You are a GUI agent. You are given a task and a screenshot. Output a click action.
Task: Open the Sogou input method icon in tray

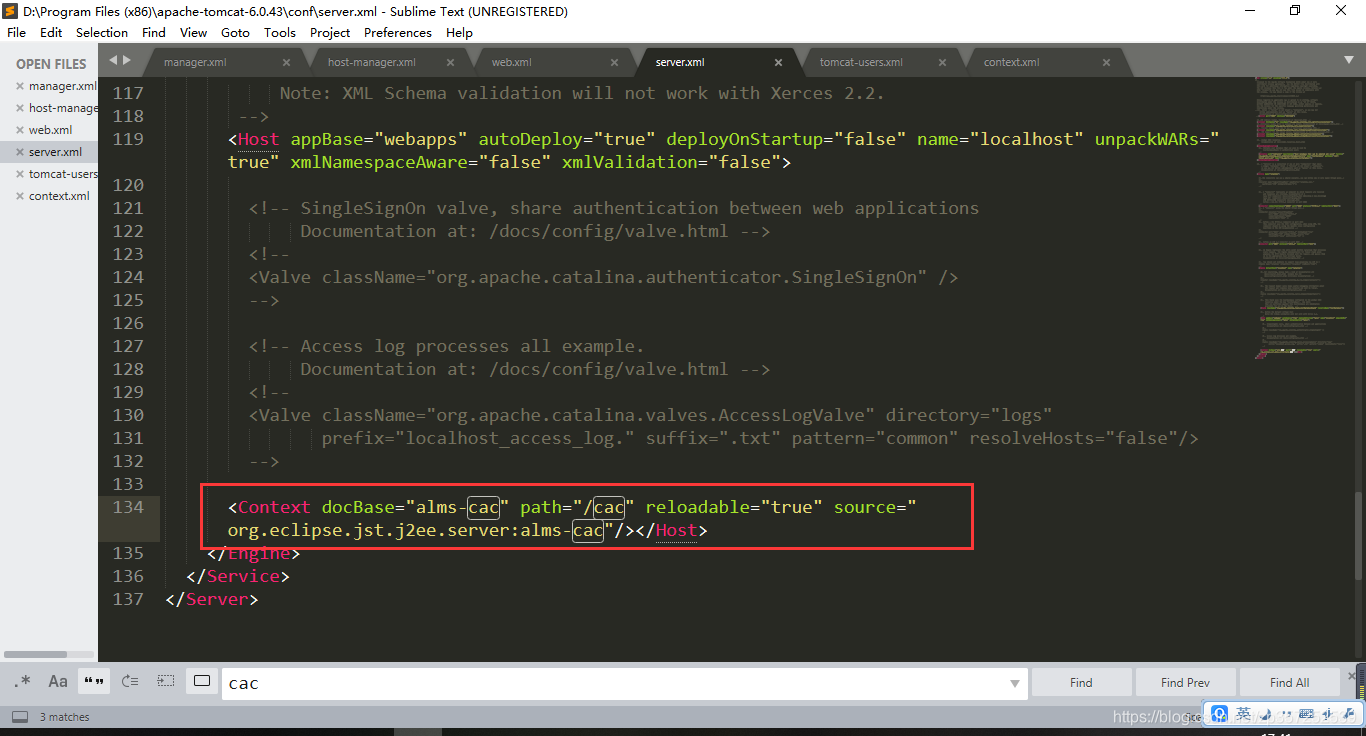tap(1218, 713)
